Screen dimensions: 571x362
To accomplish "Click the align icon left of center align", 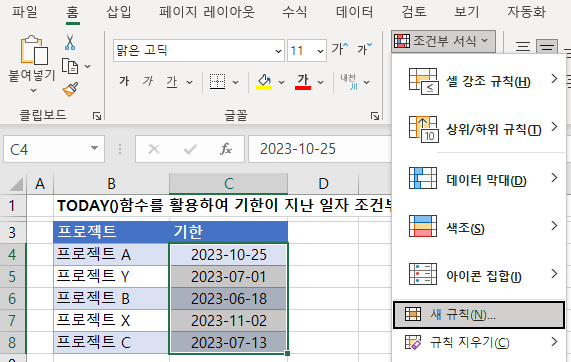I will [x=523, y=47].
